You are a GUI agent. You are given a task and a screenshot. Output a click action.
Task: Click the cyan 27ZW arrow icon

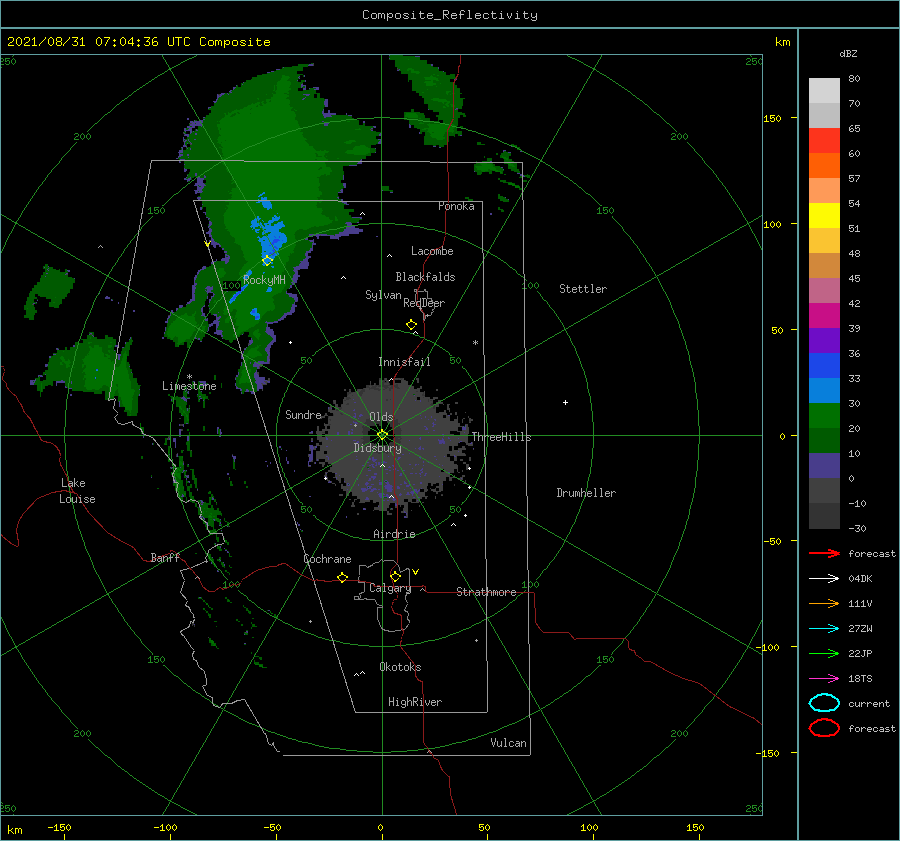click(824, 629)
